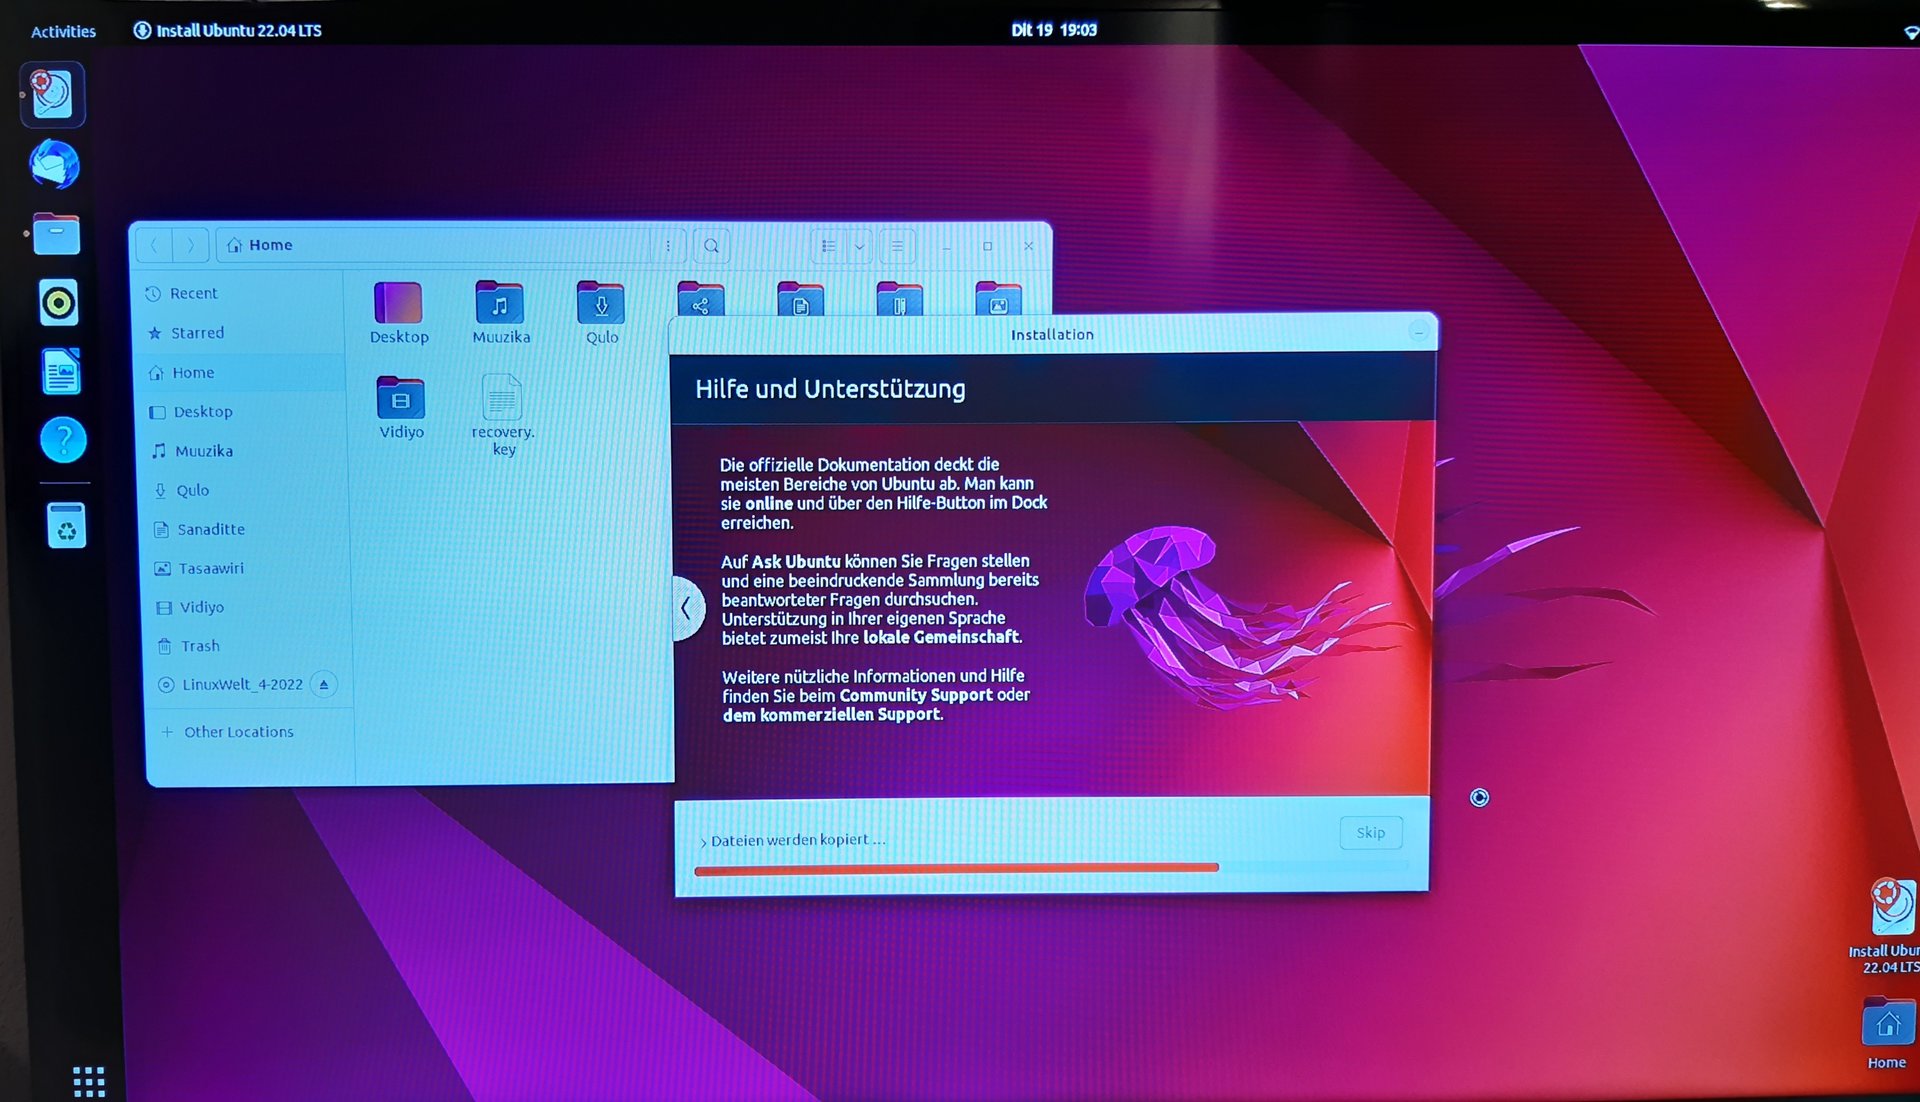Click Activities in the top bar
1920x1102 pixels.
[x=63, y=31]
